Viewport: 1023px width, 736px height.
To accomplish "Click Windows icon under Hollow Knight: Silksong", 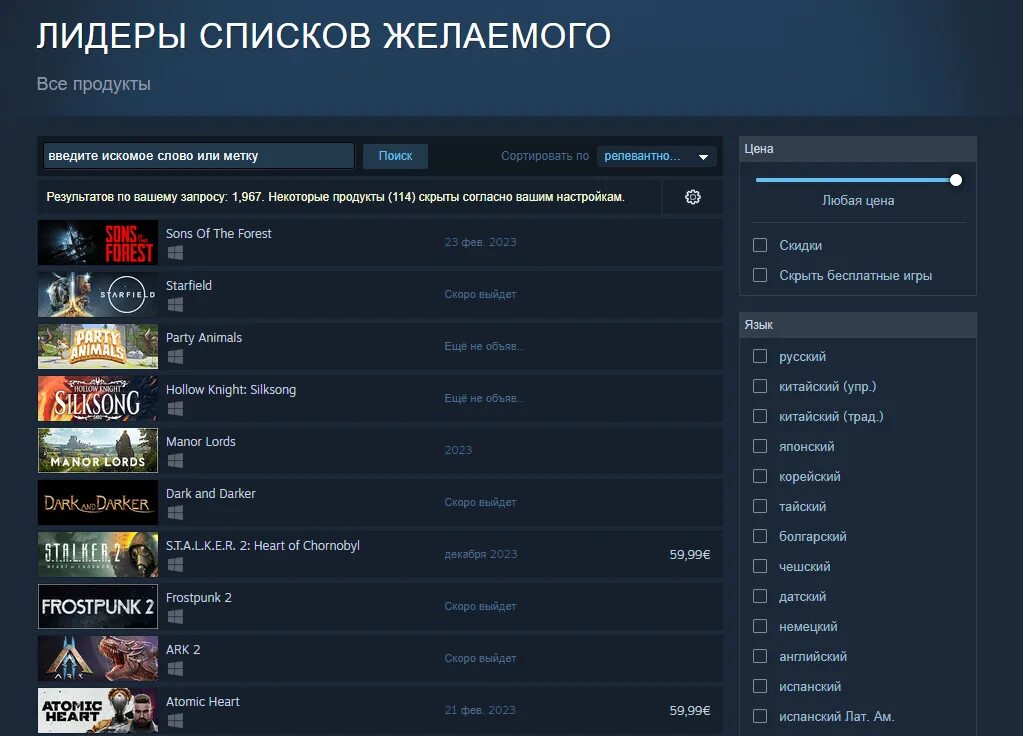I will [175, 409].
